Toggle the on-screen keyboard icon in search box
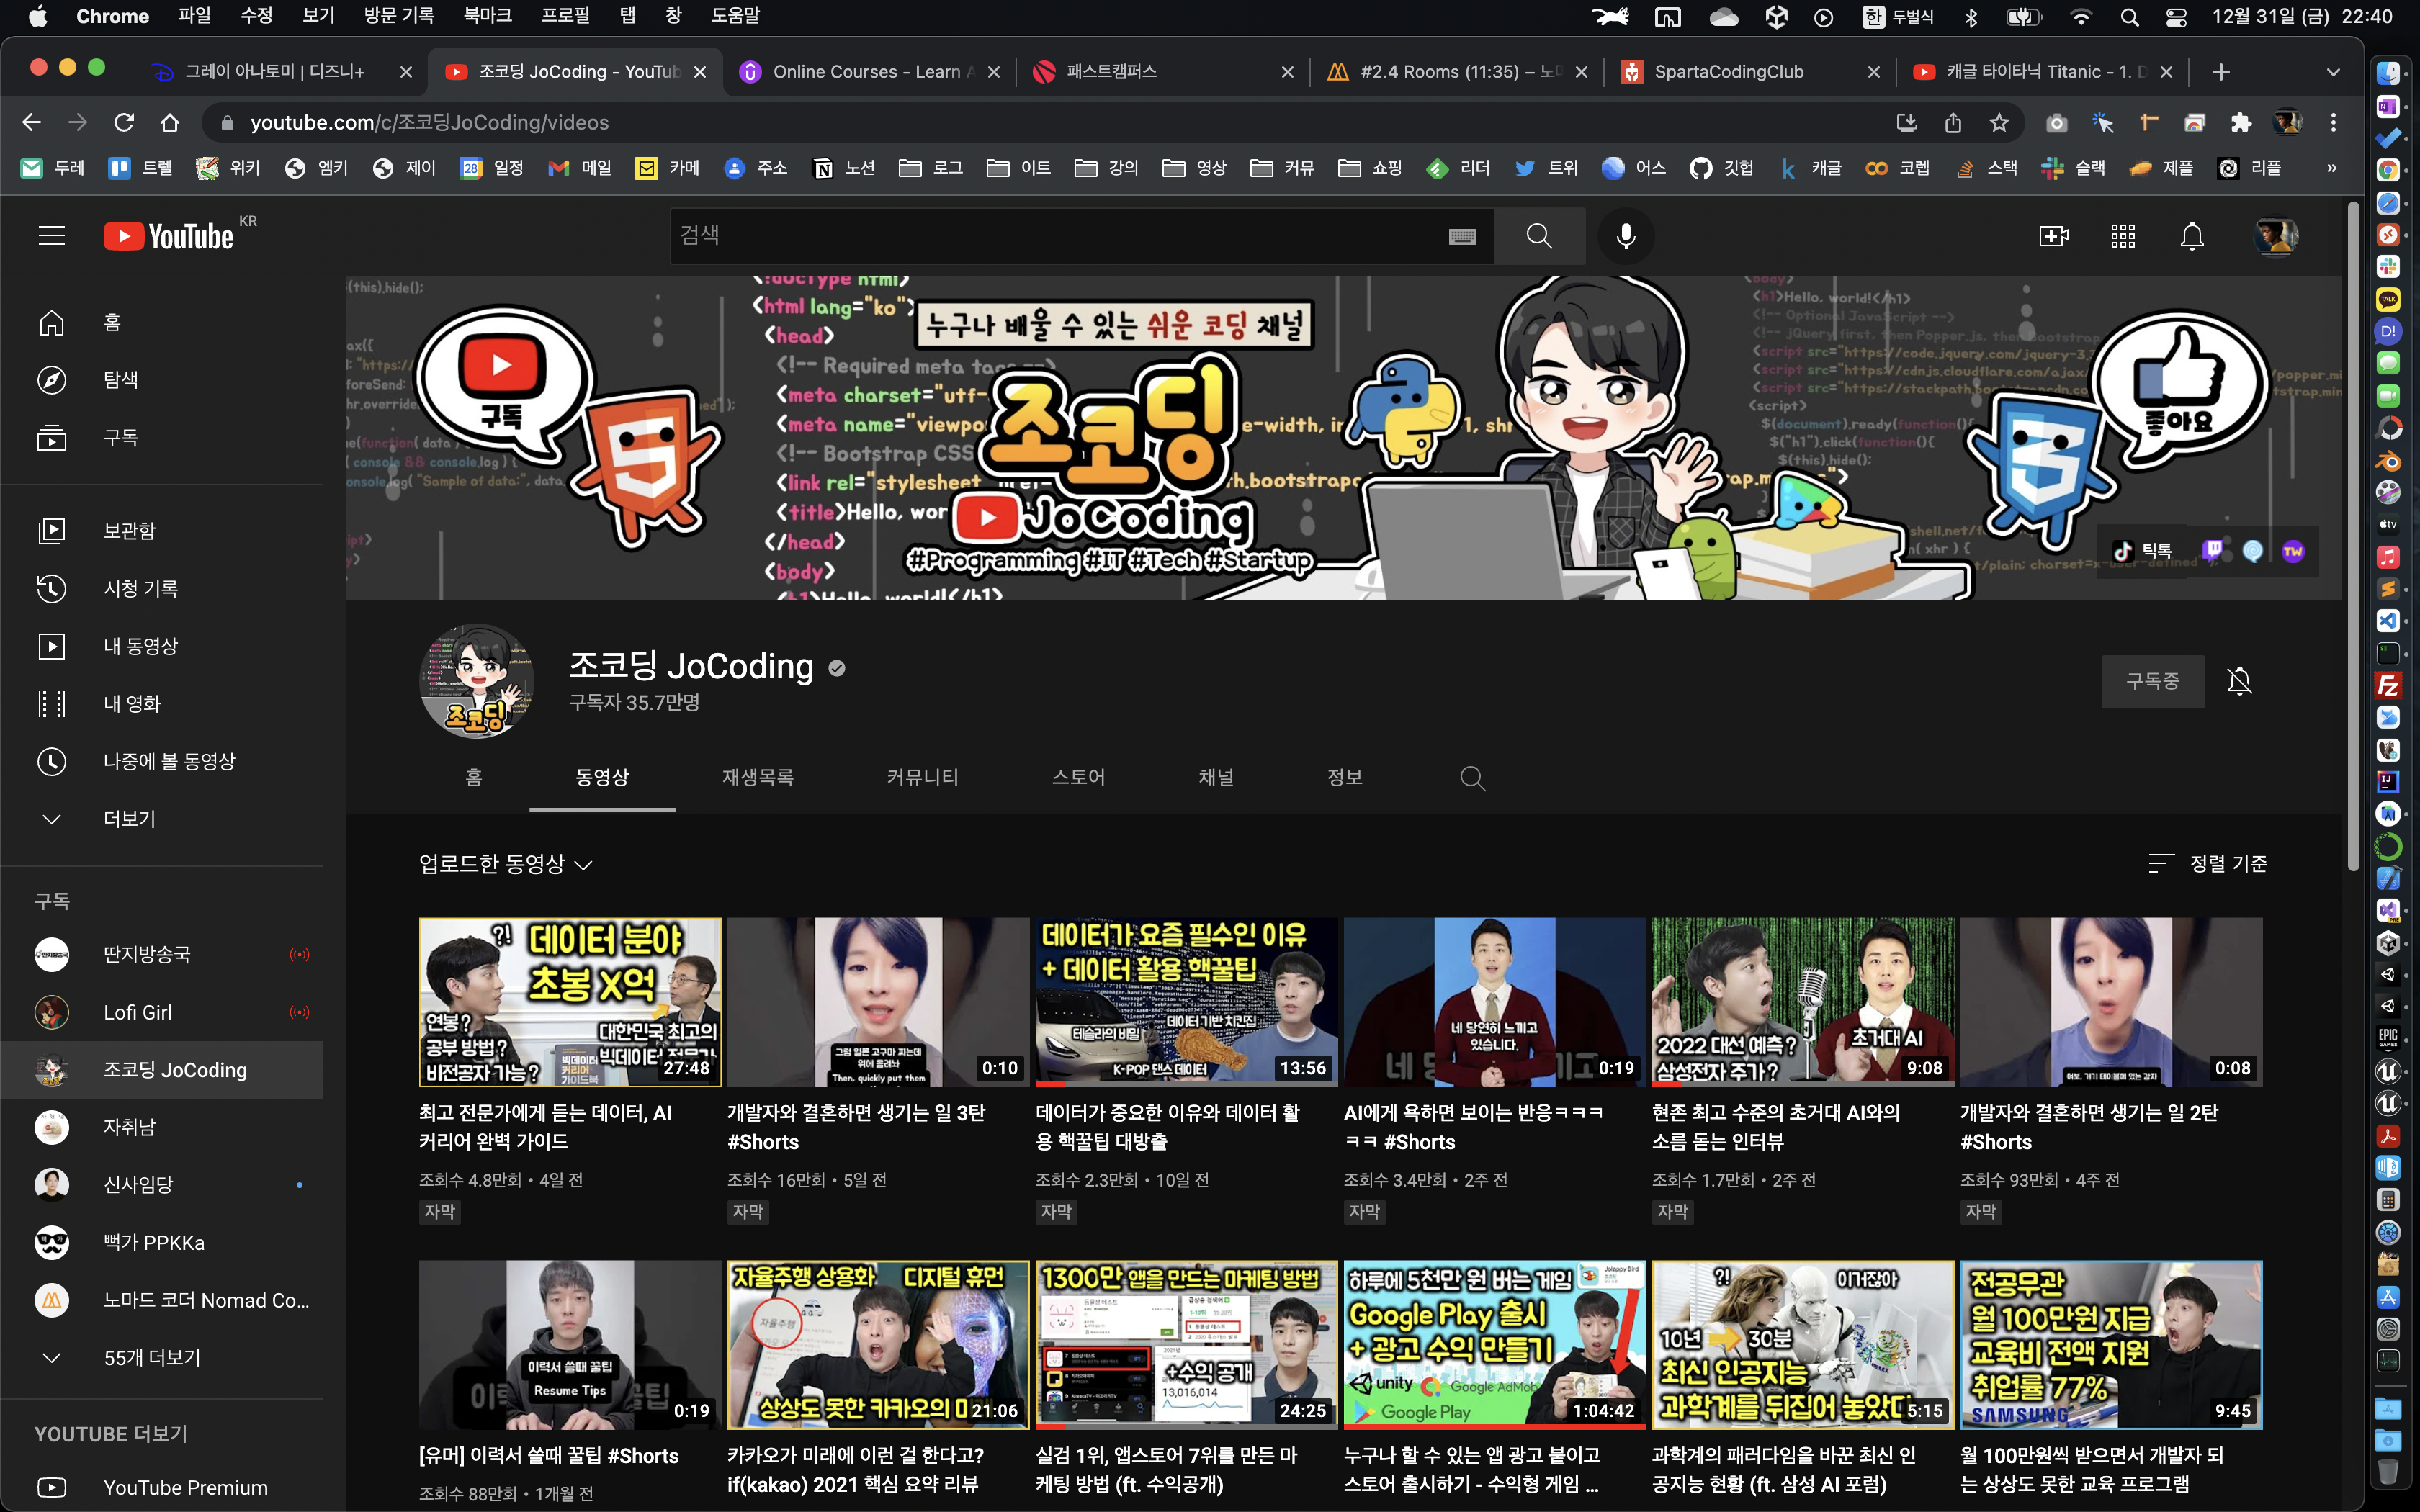 coord(1462,236)
